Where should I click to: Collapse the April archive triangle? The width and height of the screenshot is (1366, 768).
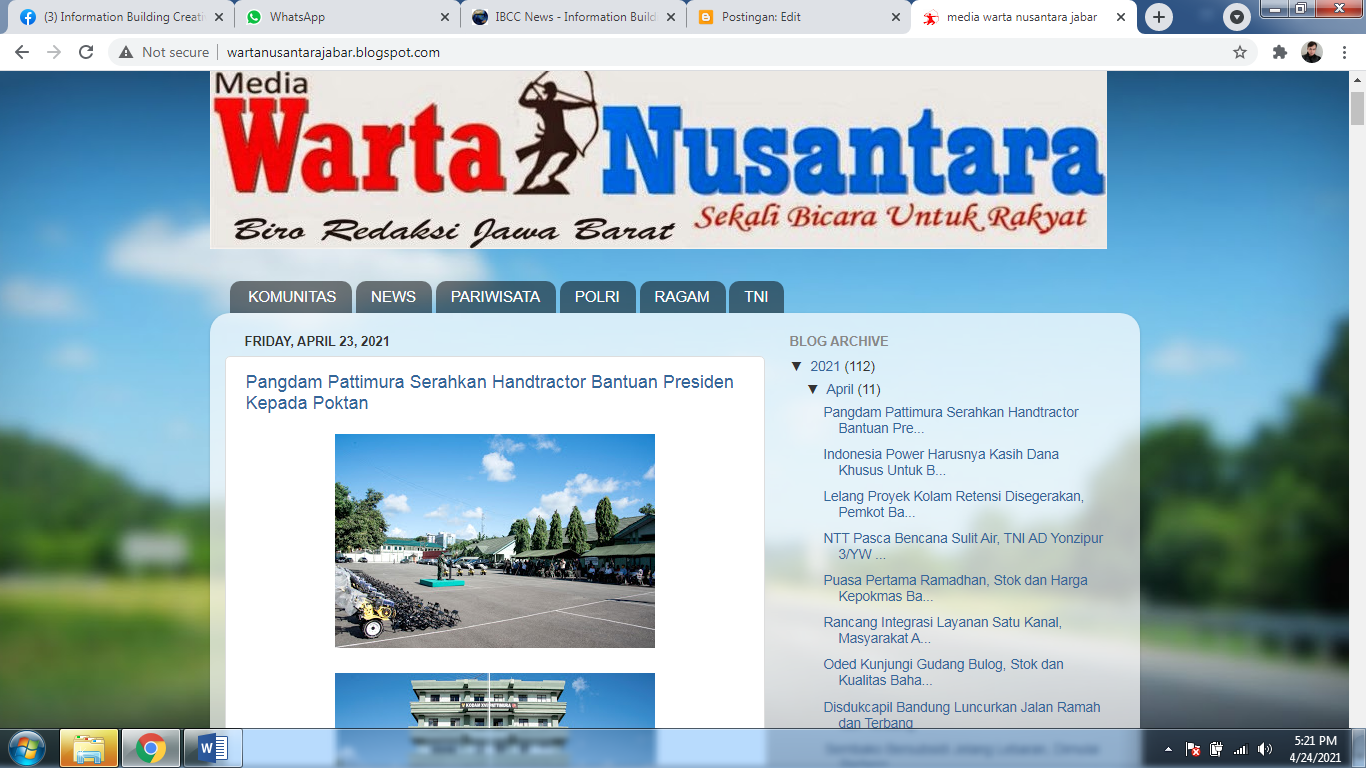coord(813,389)
